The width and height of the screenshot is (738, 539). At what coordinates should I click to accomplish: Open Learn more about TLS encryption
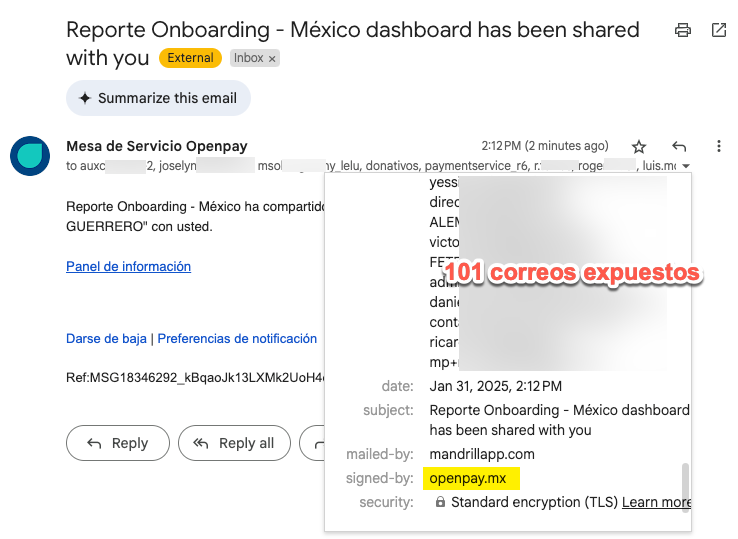click(x=657, y=502)
